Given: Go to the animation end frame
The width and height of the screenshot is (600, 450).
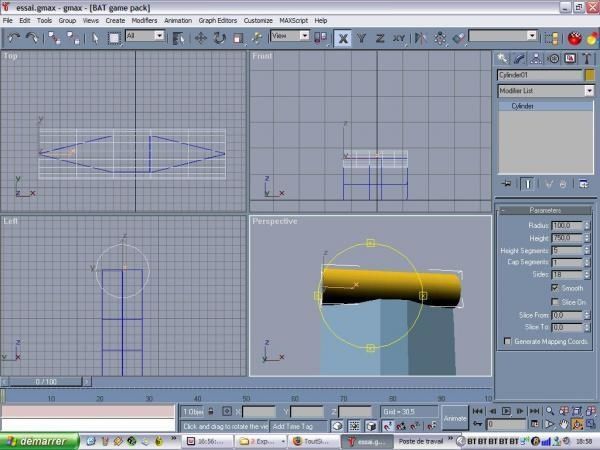Looking at the screenshot, I should pyautogui.click(x=535, y=411).
